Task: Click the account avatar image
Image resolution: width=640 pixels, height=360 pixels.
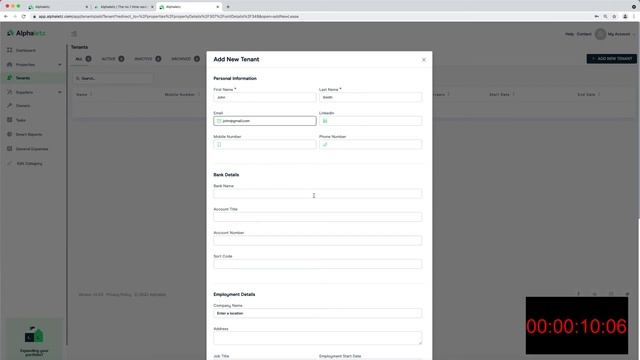Action: click(x=600, y=34)
